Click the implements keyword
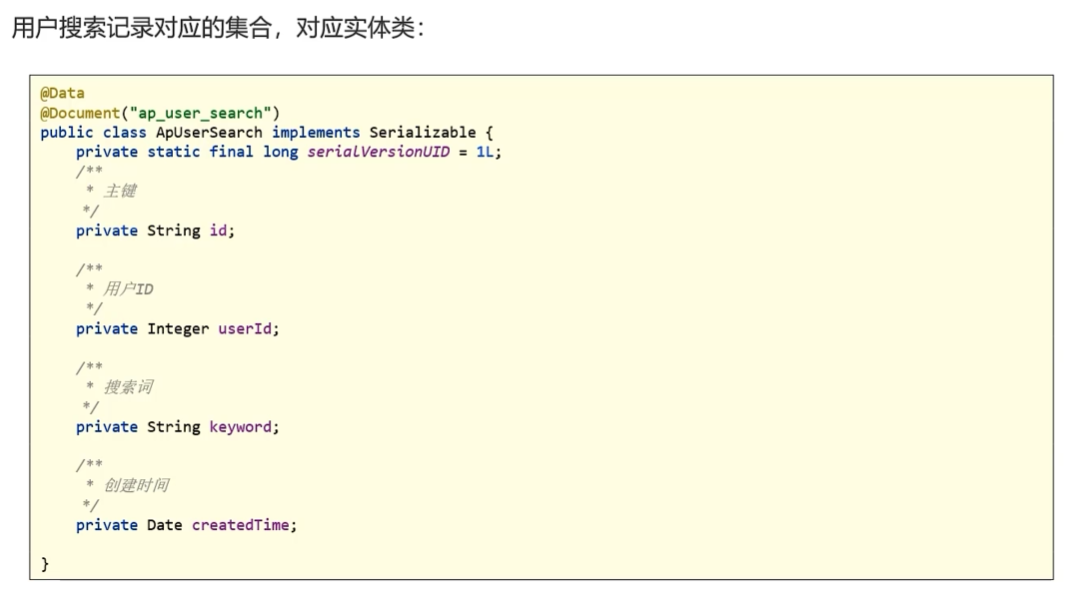The image size is (1066, 589). (316, 133)
